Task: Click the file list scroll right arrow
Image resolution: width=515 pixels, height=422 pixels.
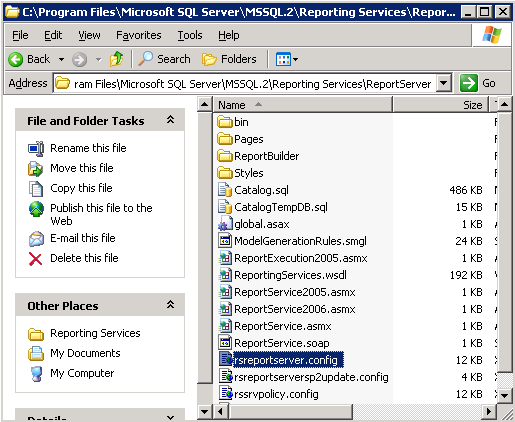Action: pyautogui.click(x=489, y=411)
